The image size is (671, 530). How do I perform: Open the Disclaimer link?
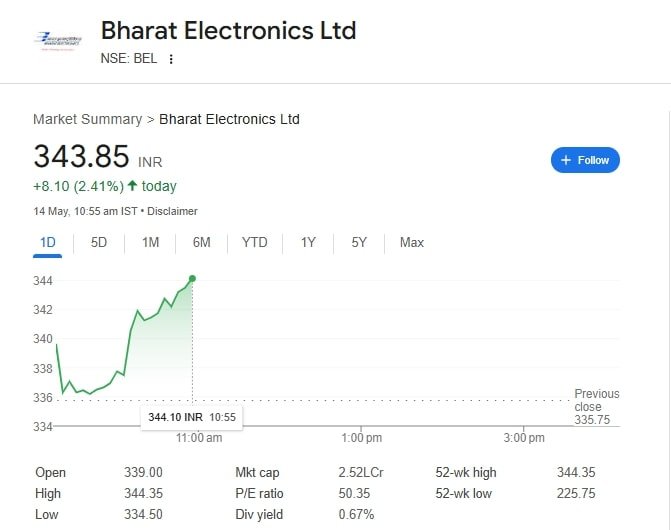[173, 211]
